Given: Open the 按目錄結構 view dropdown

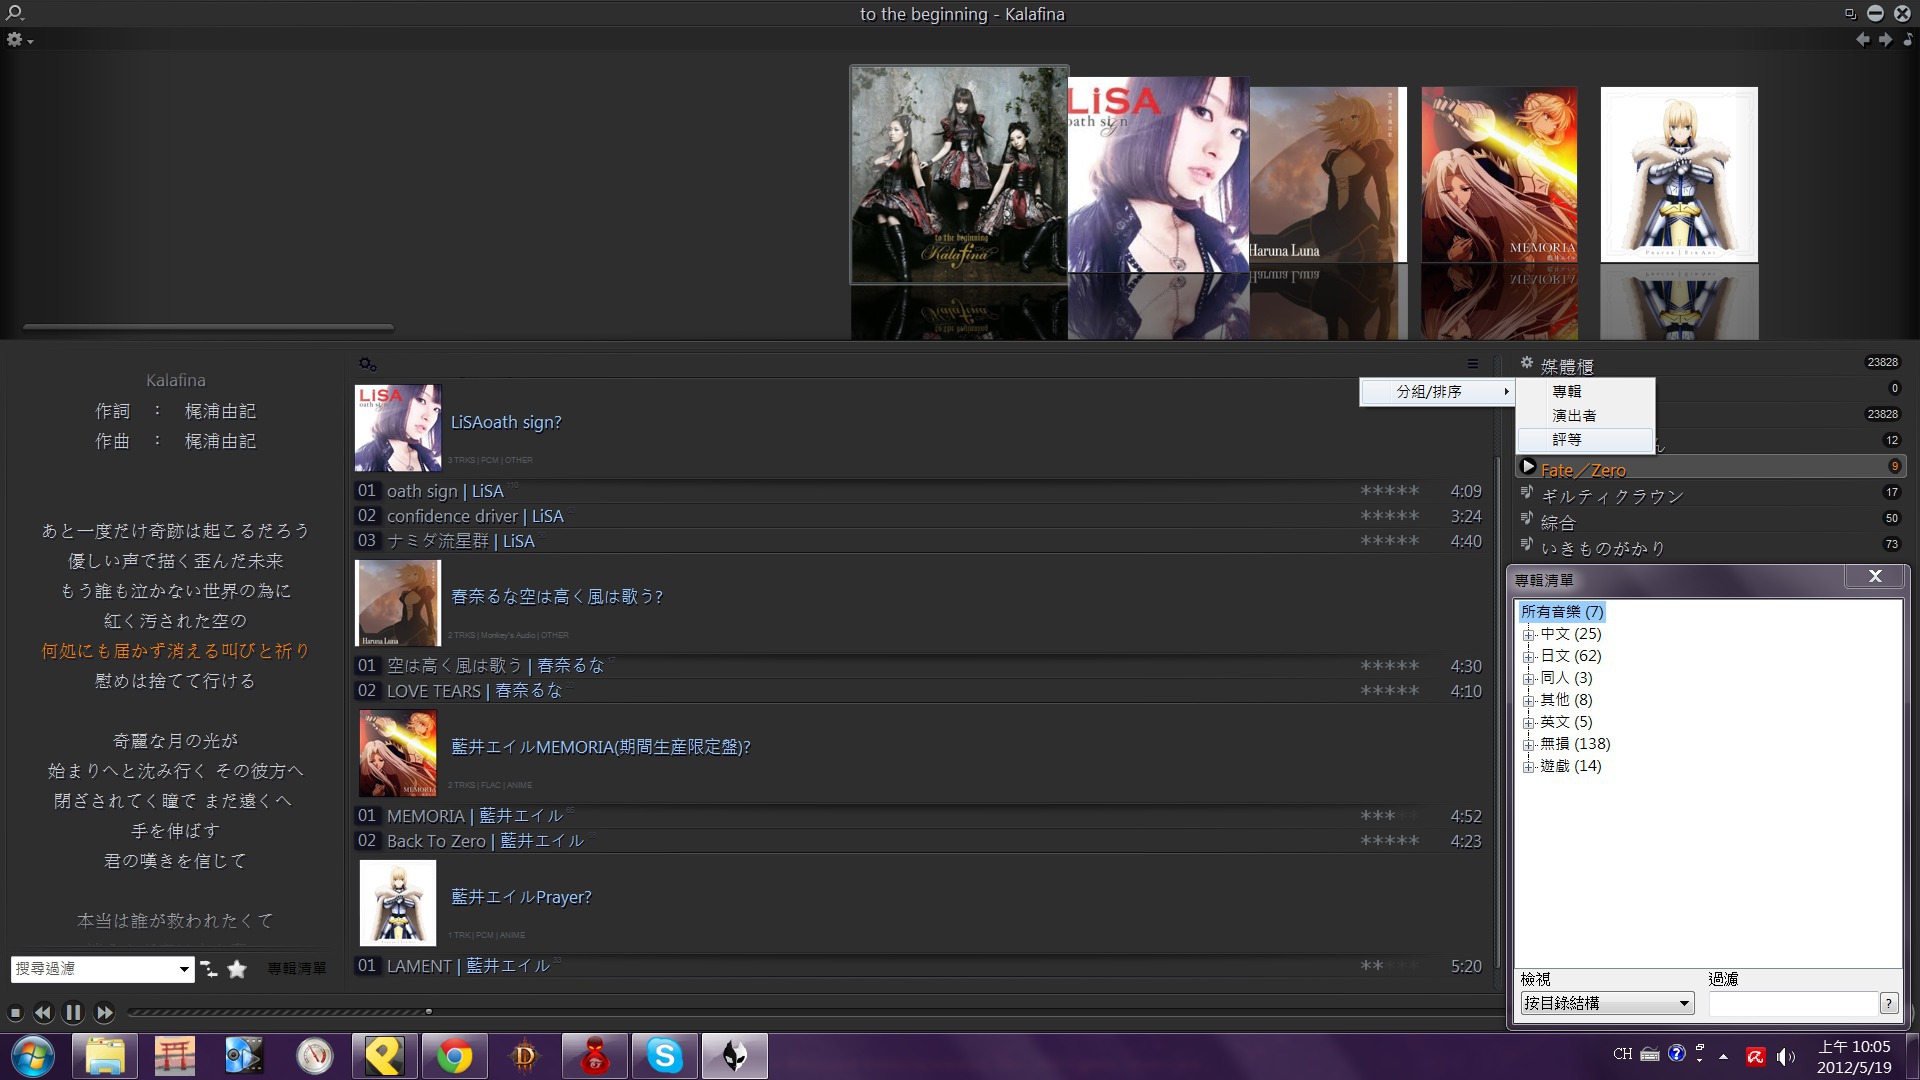Looking at the screenshot, I should pos(1684,1003).
